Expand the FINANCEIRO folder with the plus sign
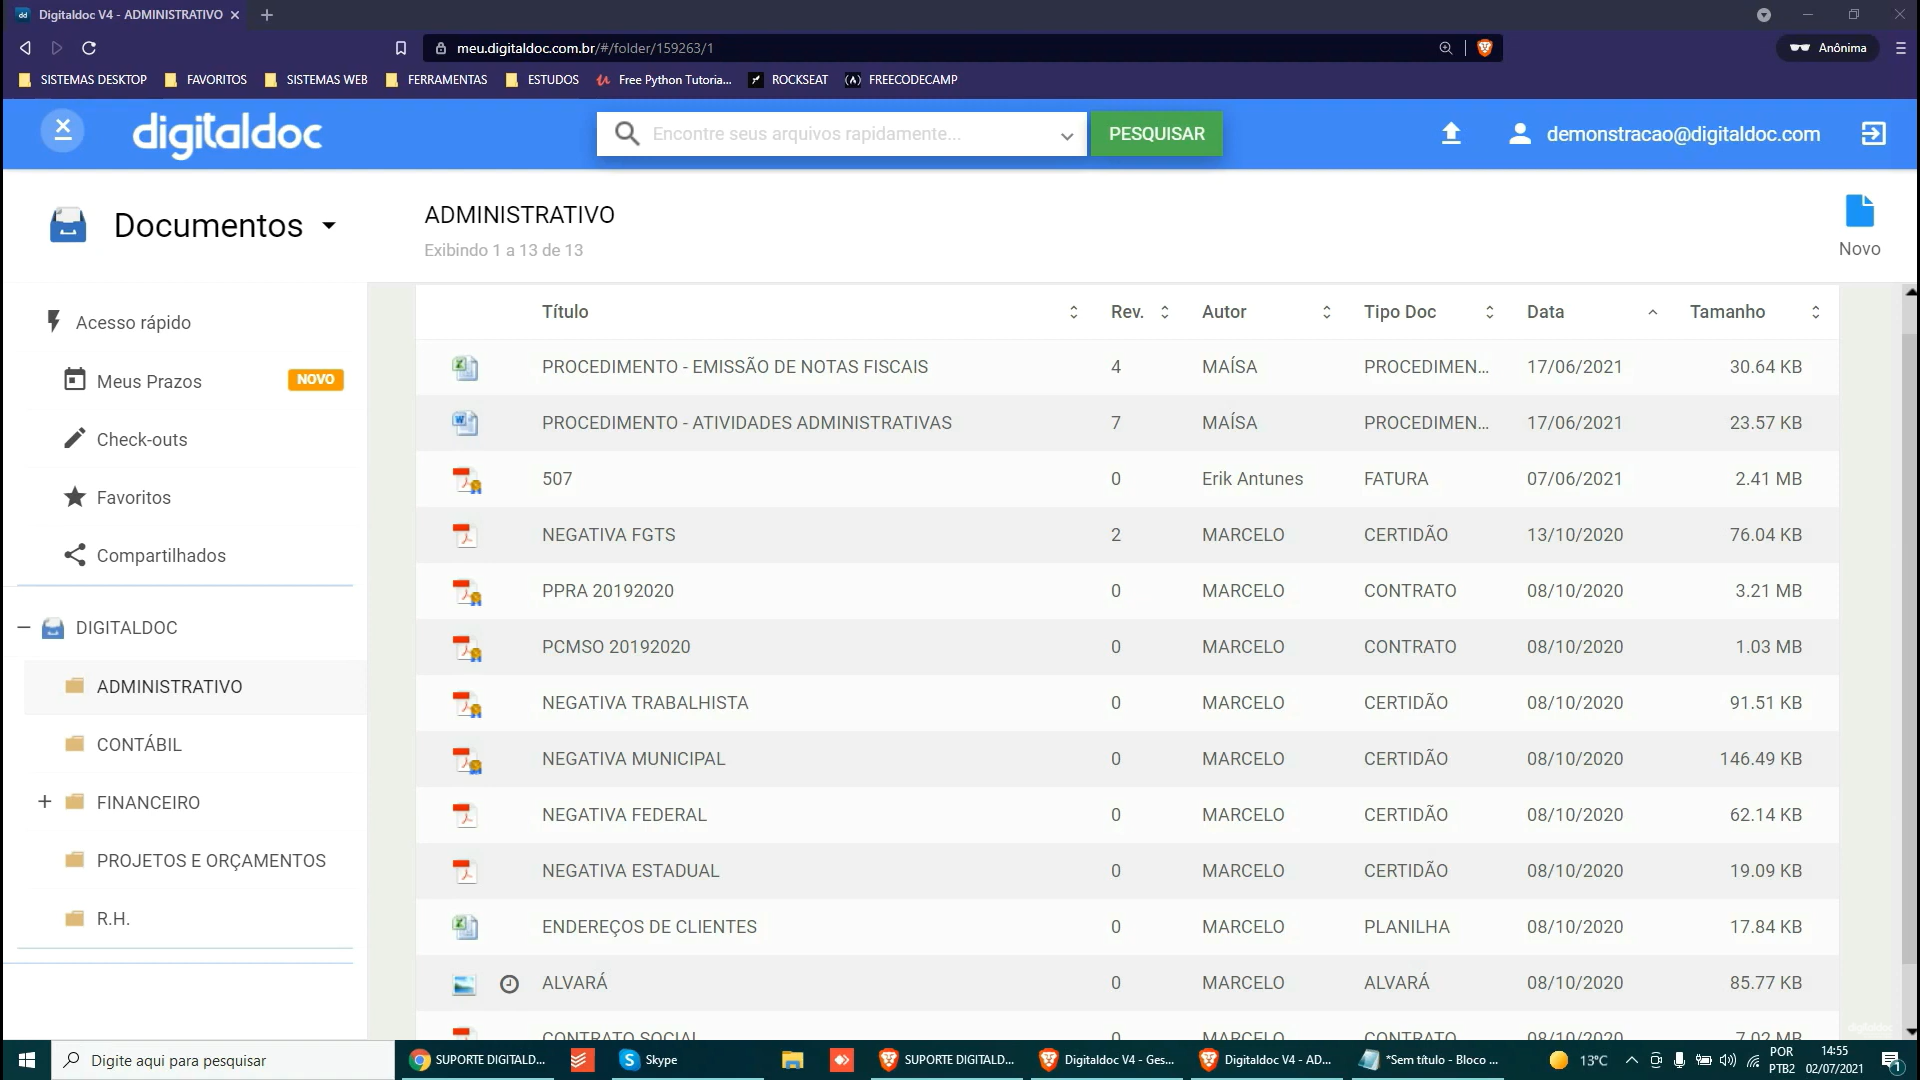The width and height of the screenshot is (1920, 1080). [x=44, y=802]
